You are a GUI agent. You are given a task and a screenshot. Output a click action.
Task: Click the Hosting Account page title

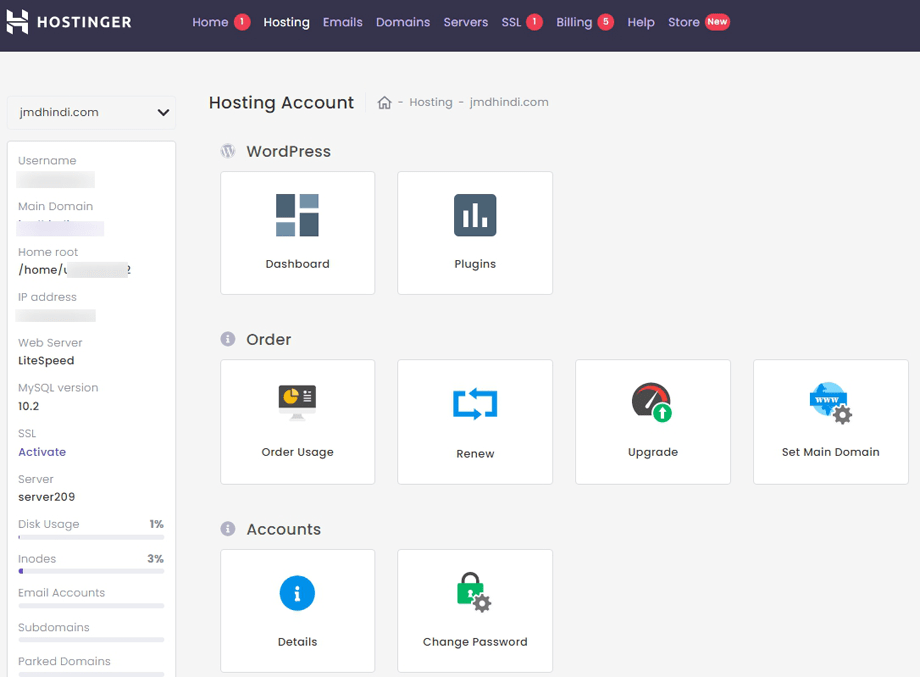pyautogui.click(x=282, y=103)
